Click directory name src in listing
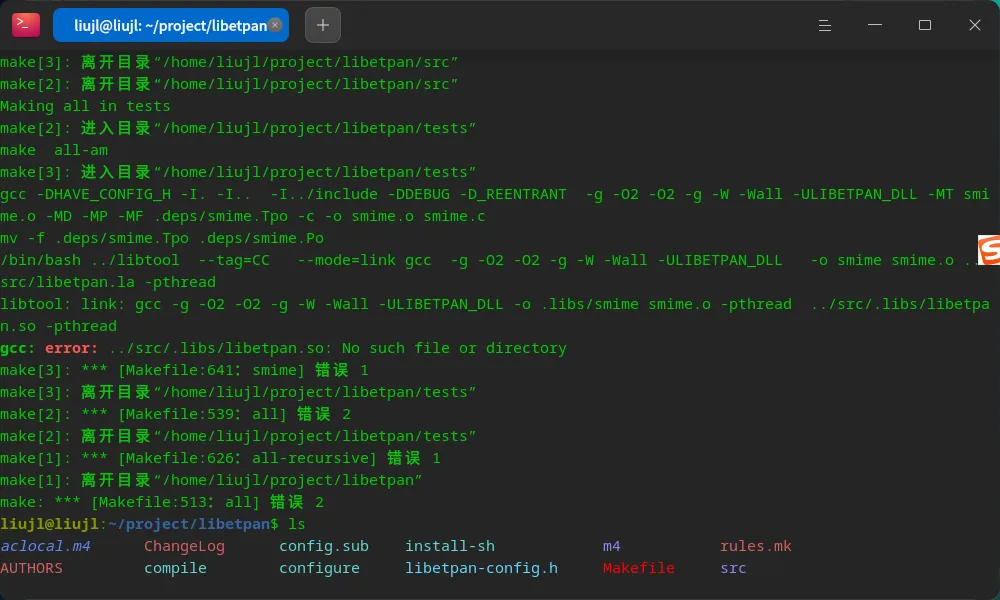Viewport: 1000px width, 600px height. point(733,568)
